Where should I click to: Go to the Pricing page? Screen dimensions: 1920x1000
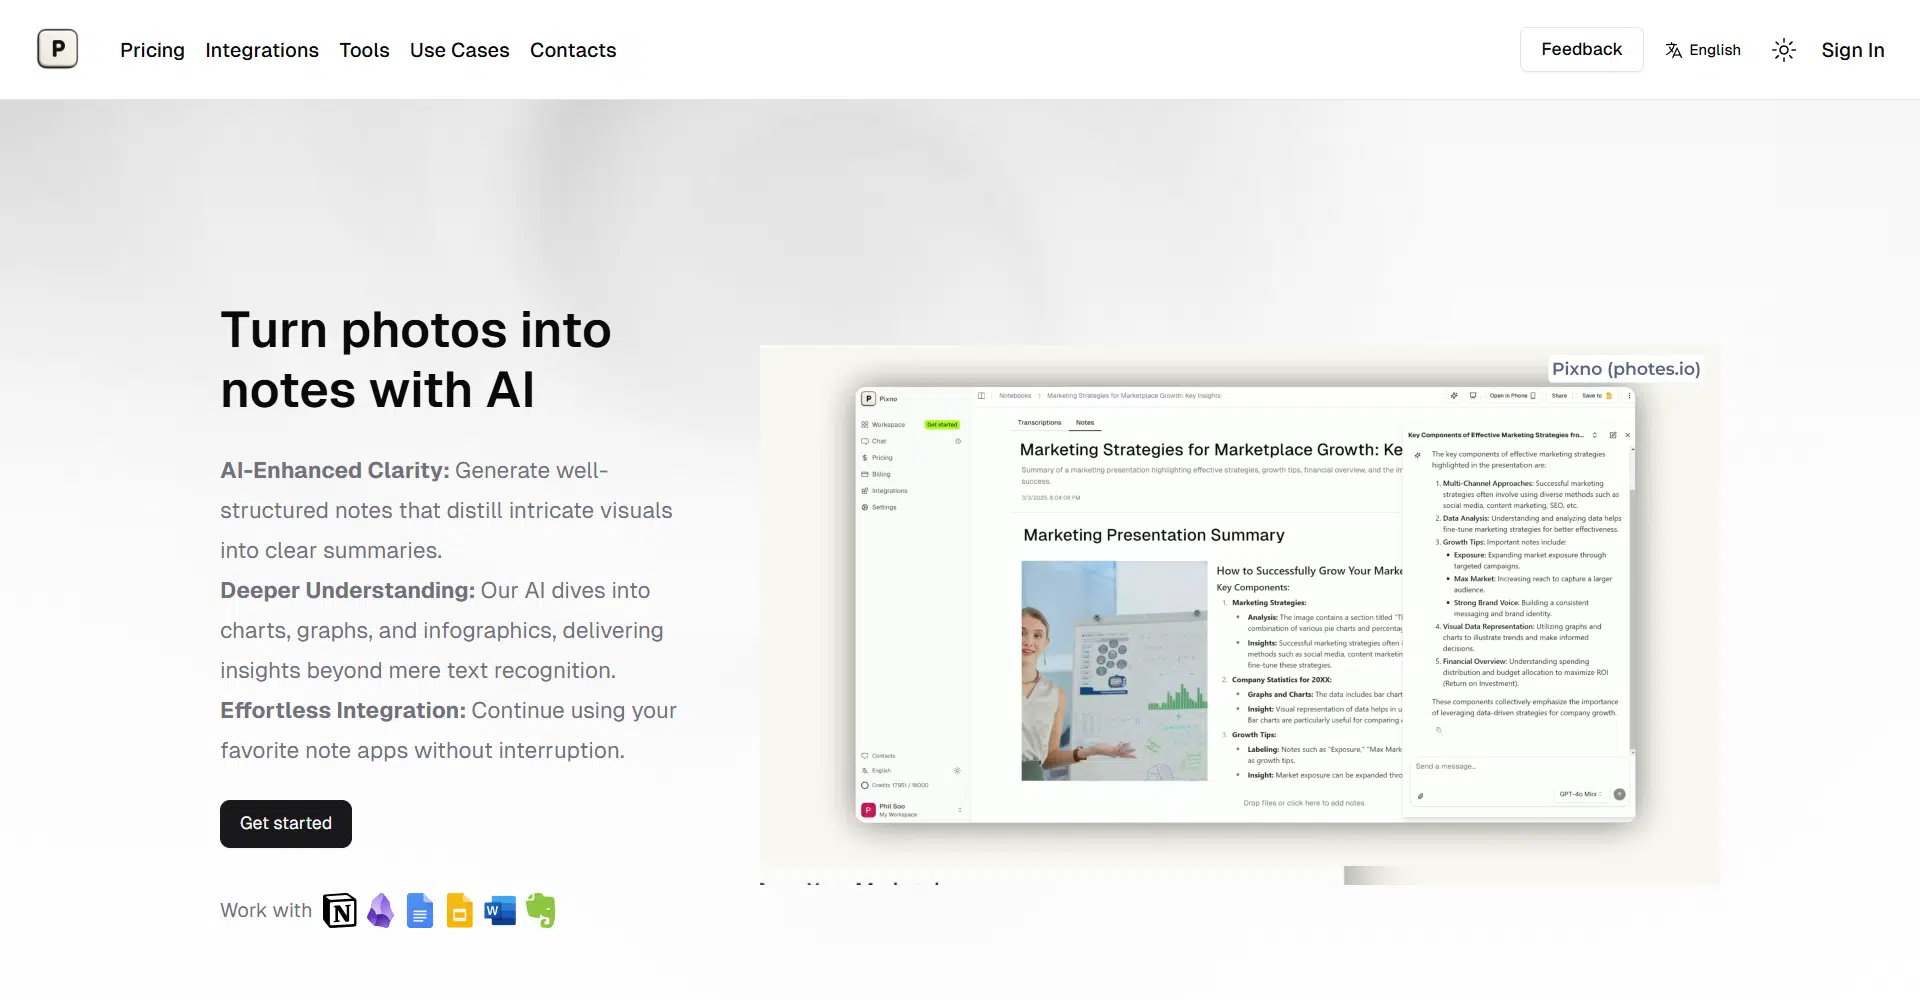coord(152,50)
